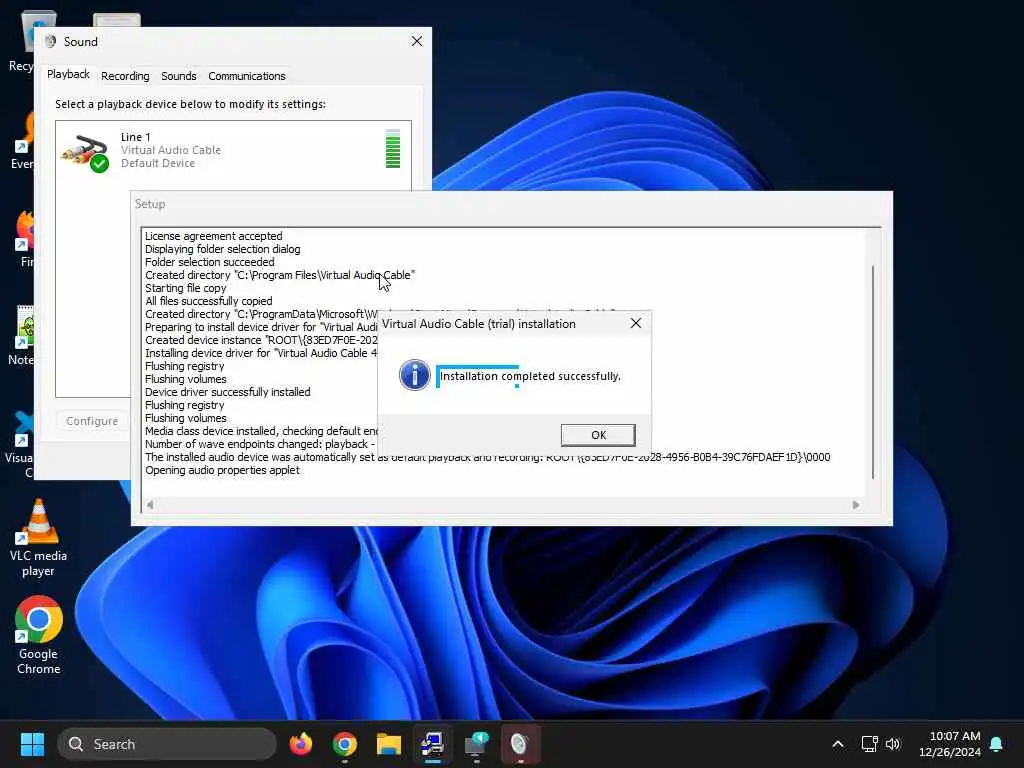1024x768 pixels.
Task: Click the right arrow of Setup log scrollbar
Action: [856, 504]
